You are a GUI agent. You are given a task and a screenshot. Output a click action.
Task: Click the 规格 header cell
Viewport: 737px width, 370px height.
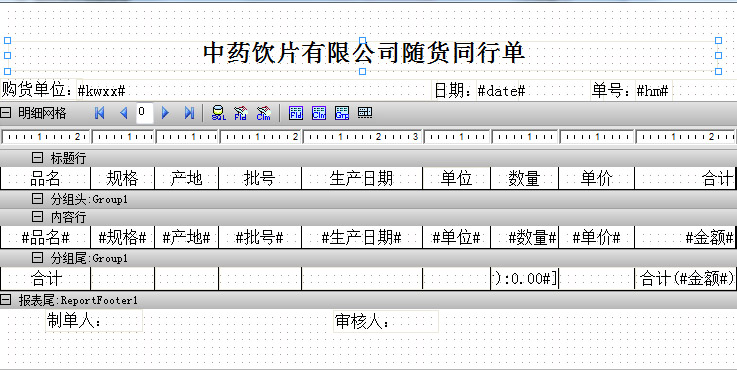click(122, 178)
